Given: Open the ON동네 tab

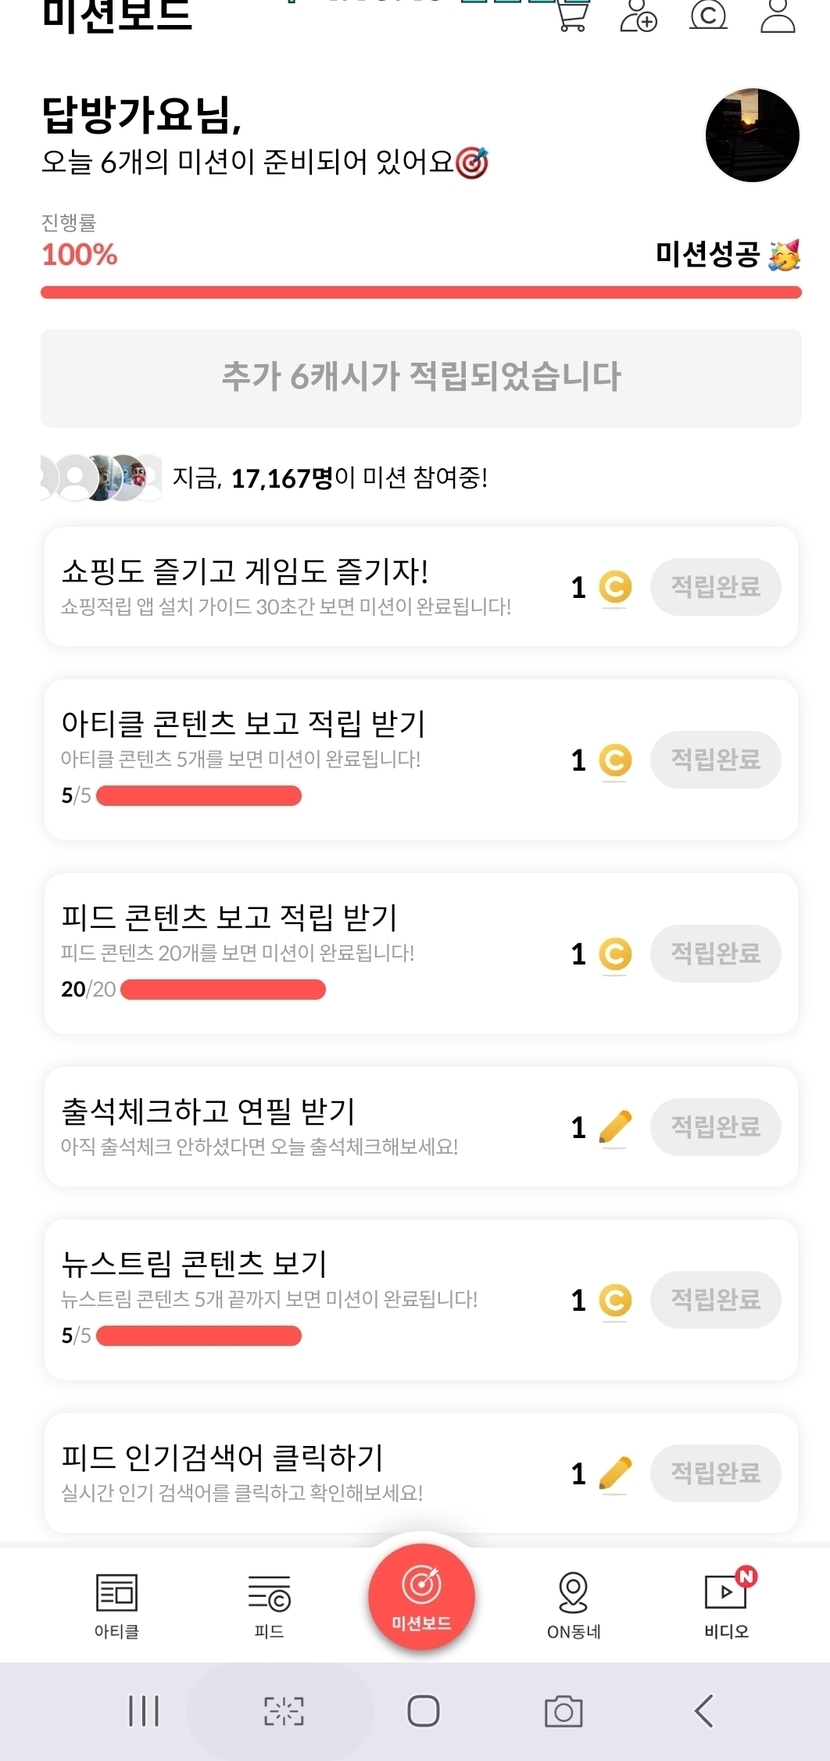Looking at the screenshot, I should coord(573,1604).
